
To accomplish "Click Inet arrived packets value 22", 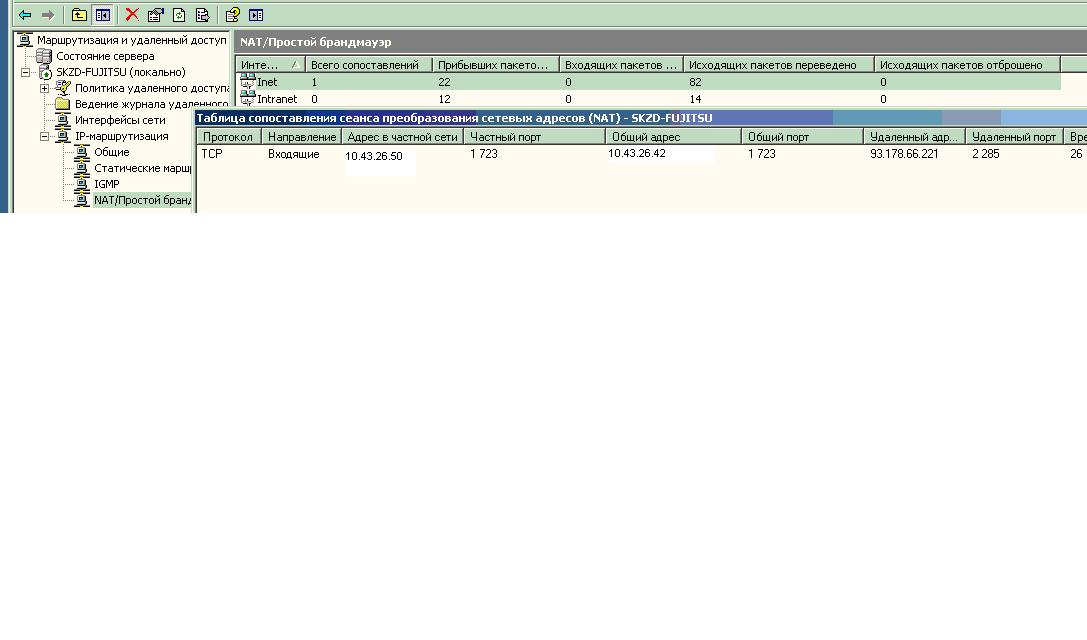I will (x=444, y=82).
